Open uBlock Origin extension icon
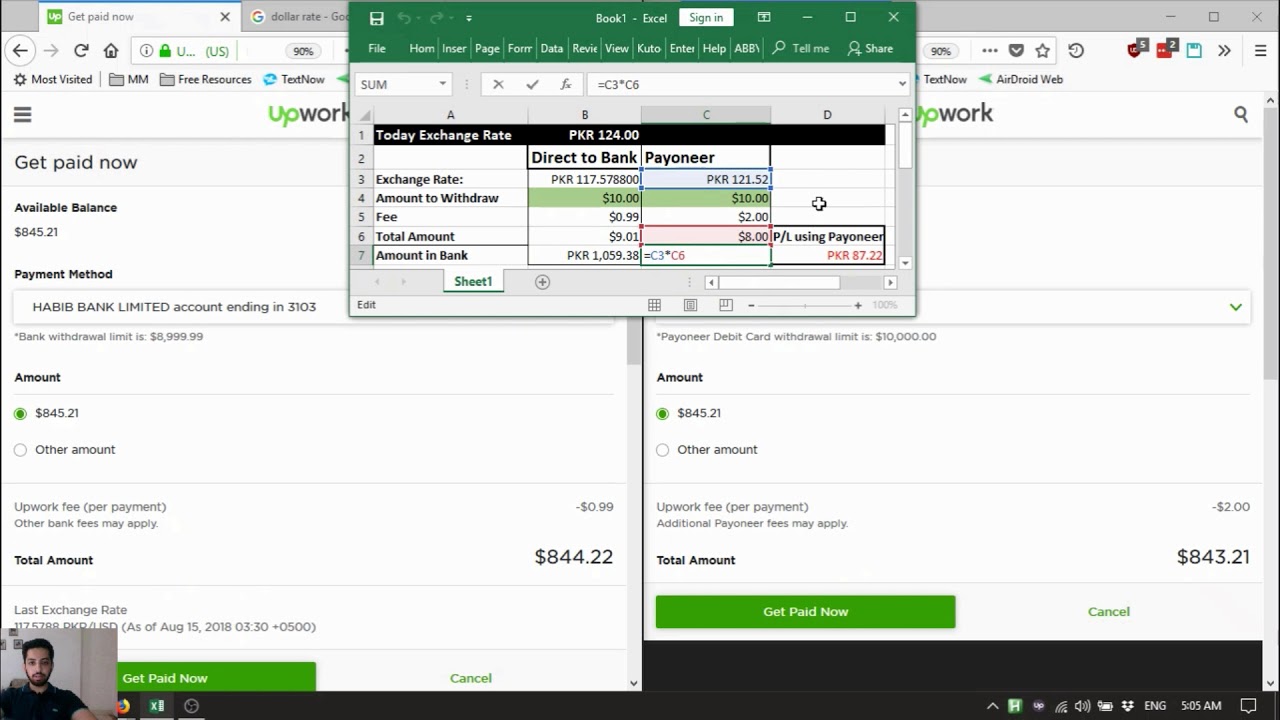1280x720 pixels. point(1134,50)
